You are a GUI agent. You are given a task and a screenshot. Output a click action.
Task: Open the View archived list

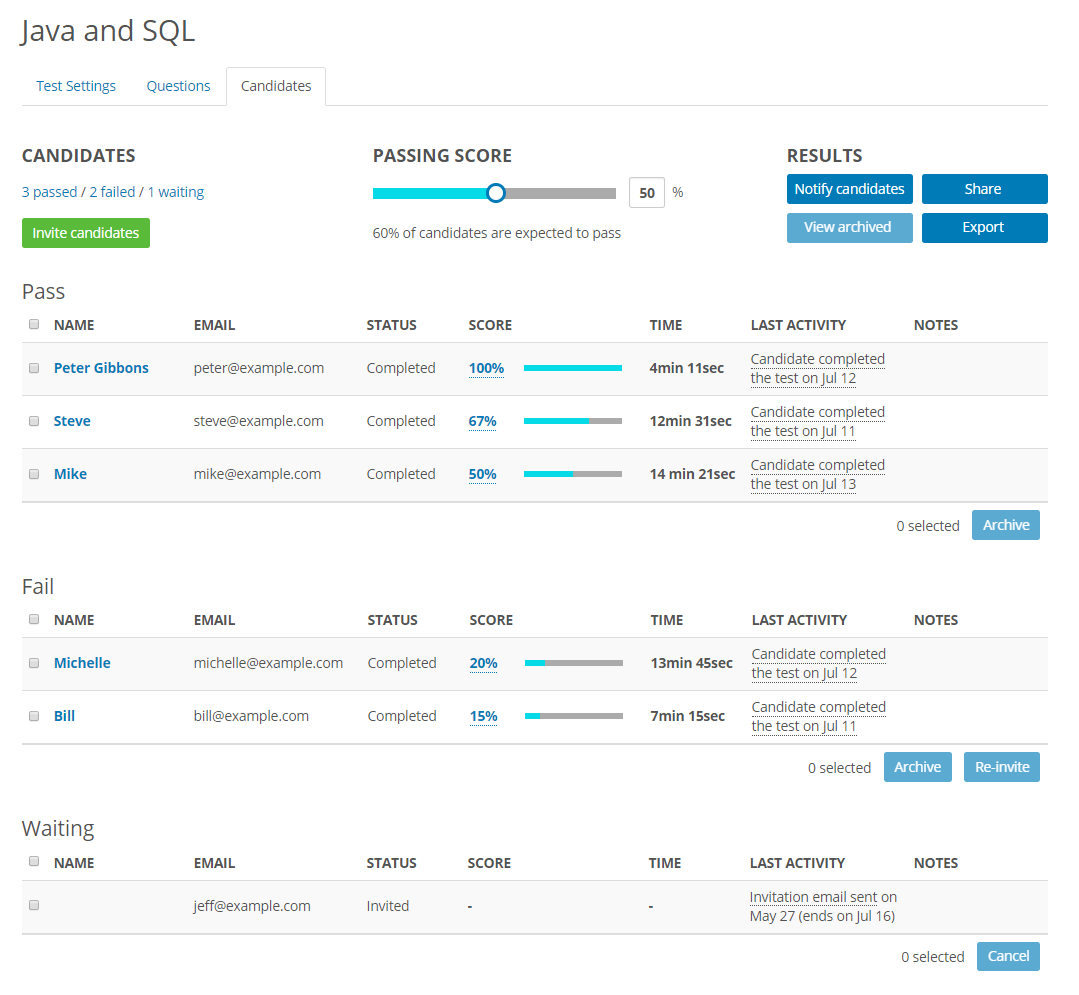point(848,227)
